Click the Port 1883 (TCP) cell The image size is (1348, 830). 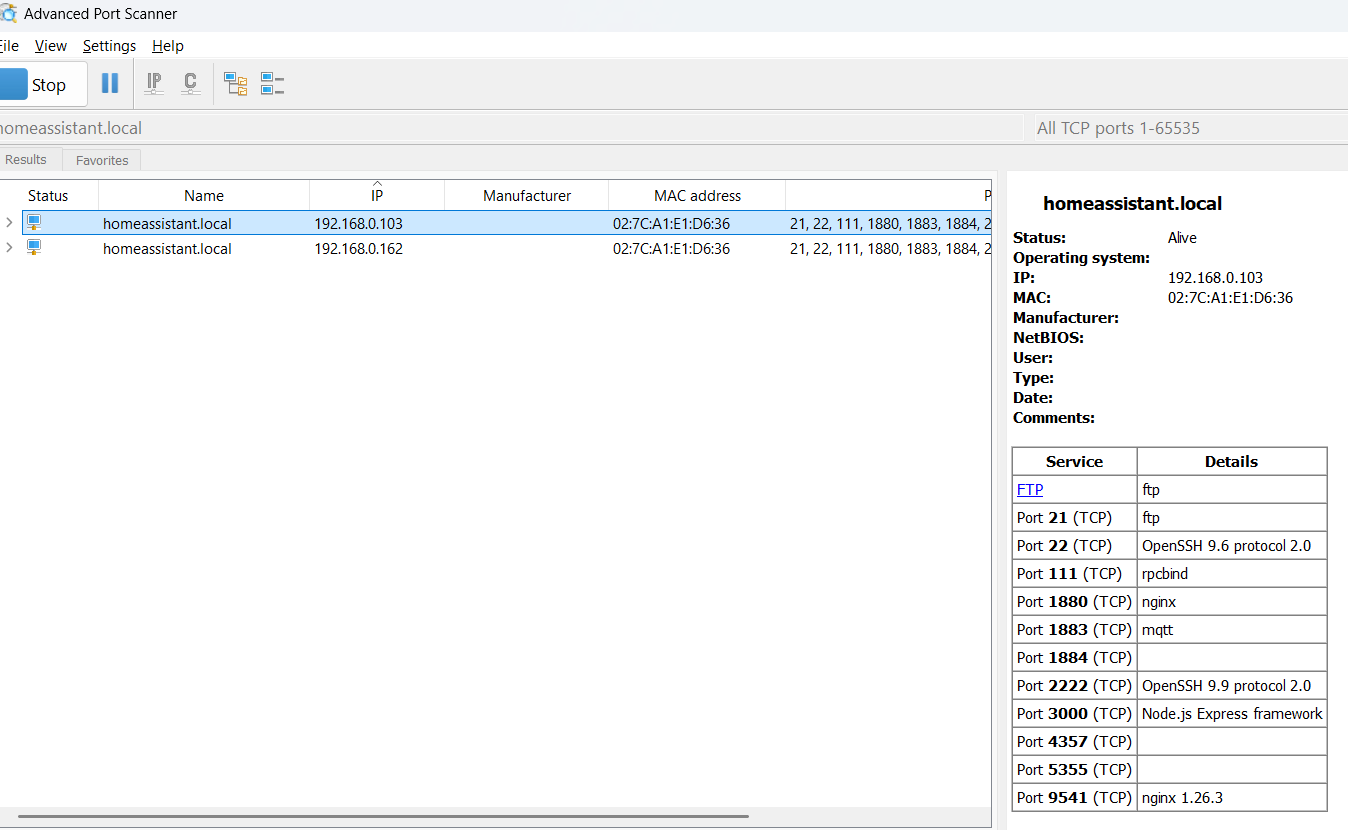click(x=1075, y=630)
